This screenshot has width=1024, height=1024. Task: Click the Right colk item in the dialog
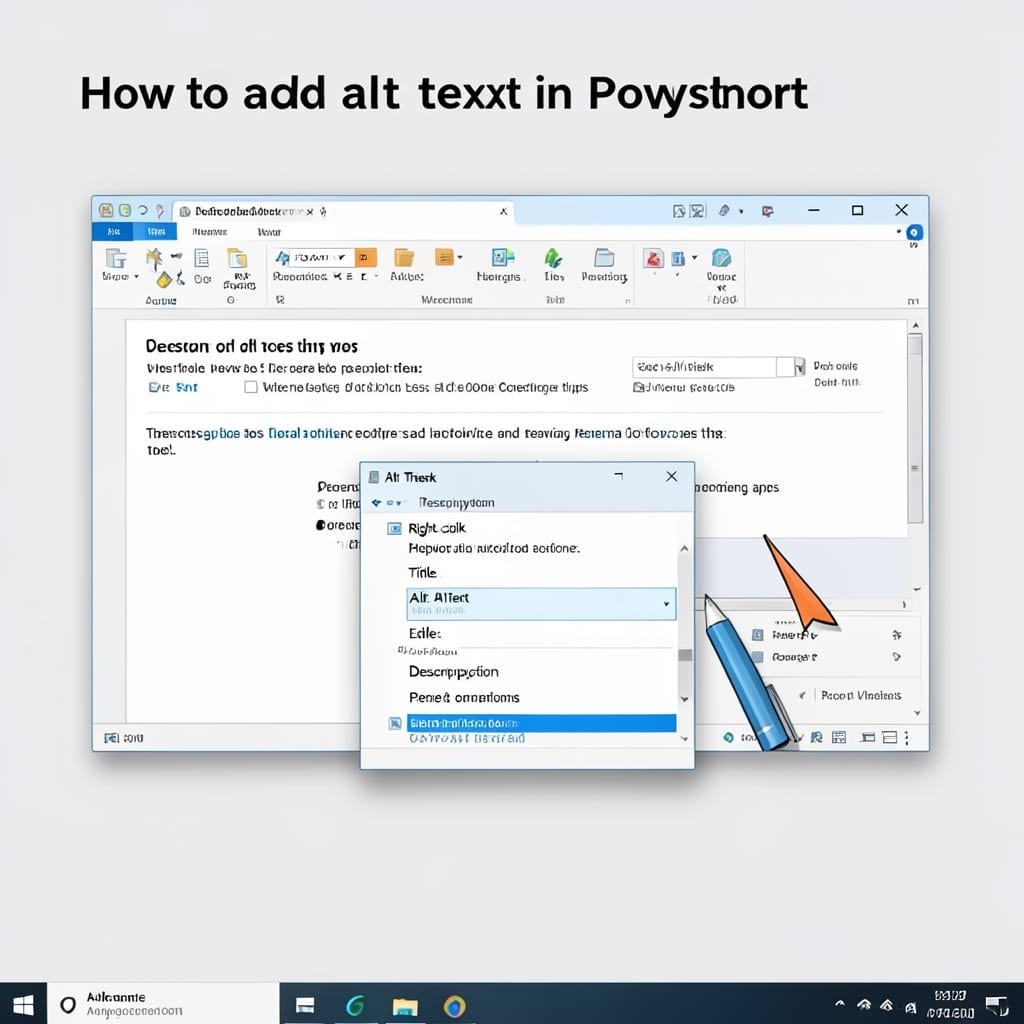click(437, 528)
